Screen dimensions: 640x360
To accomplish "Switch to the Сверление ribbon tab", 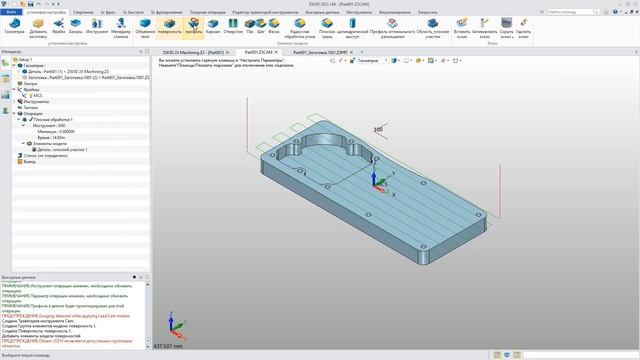I will [83, 12].
